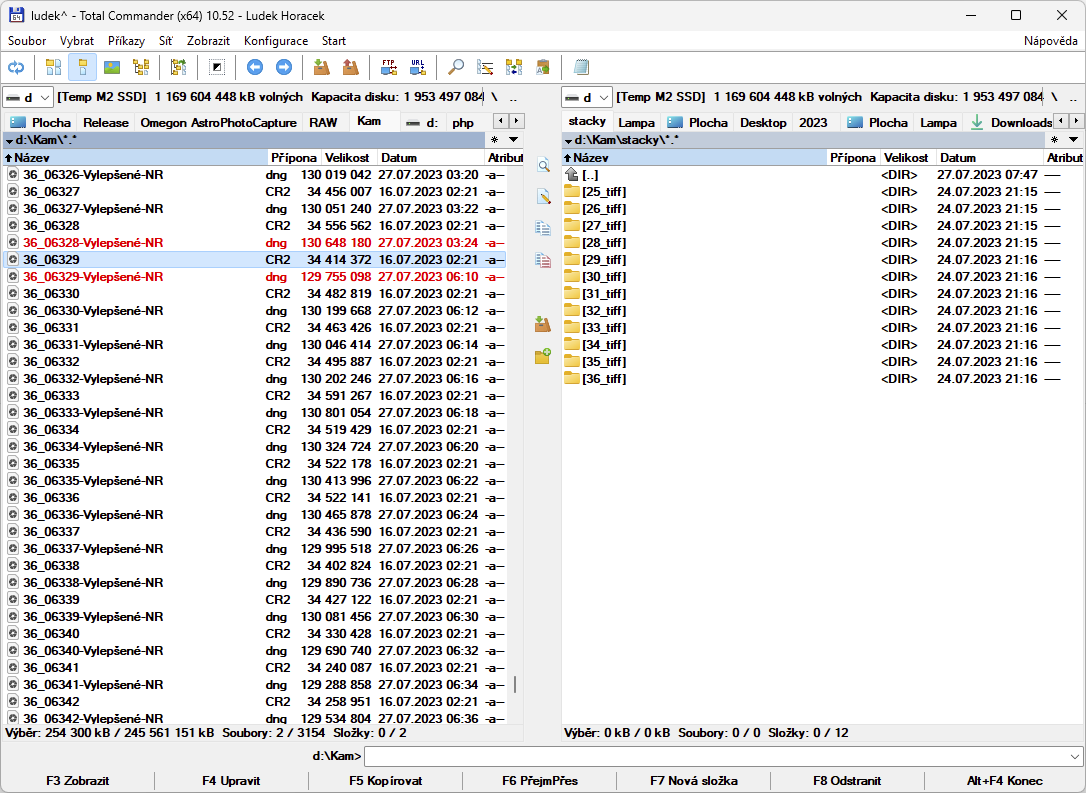Show the directory tree view icon

tap(141, 67)
